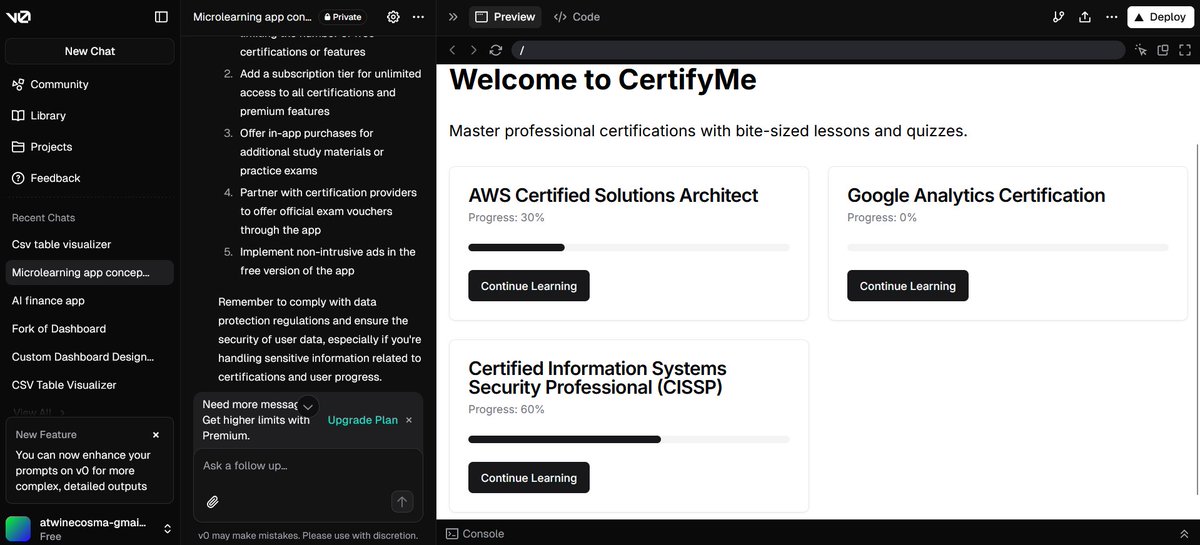Open the Custom Dashboard Design chat
This screenshot has width=1200, height=545.
tap(83, 357)
